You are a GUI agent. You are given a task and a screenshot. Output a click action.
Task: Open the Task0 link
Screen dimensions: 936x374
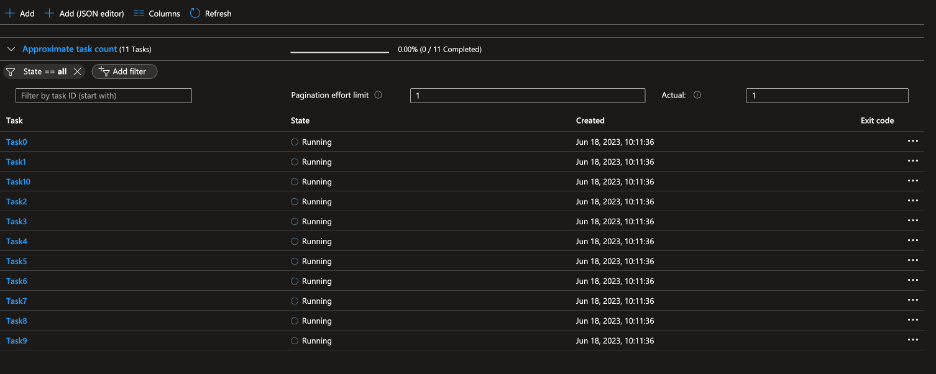click(17, 142)
